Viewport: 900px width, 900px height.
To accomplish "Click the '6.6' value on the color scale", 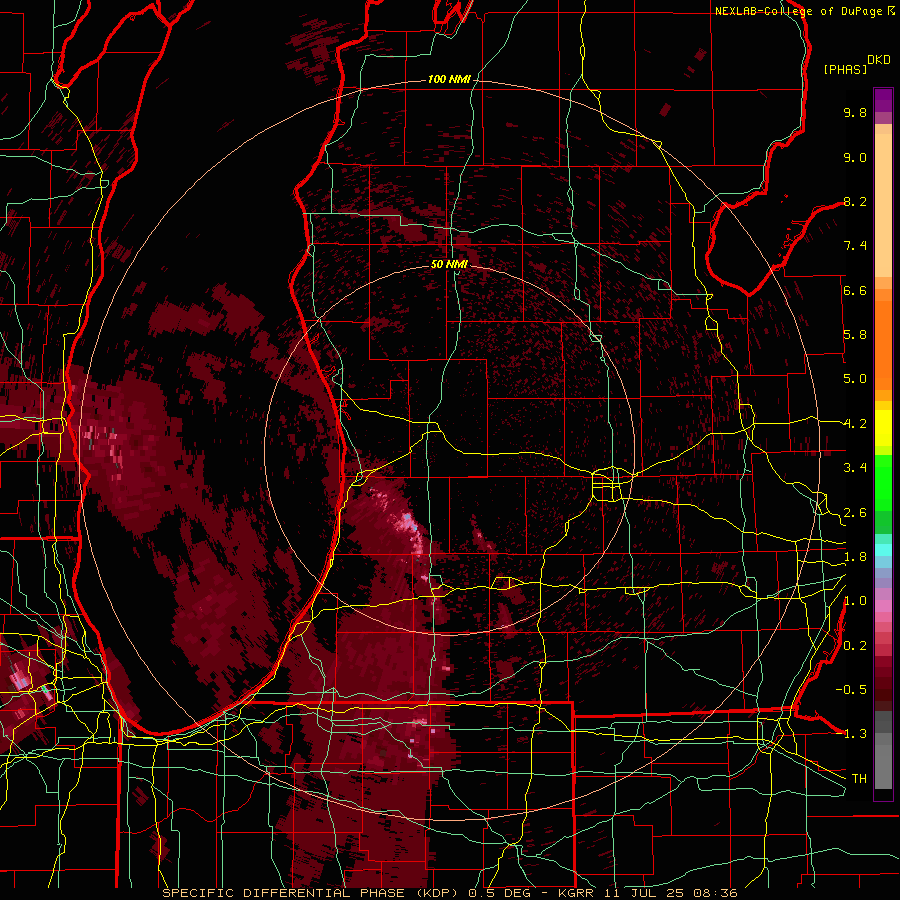I will 855,290.
